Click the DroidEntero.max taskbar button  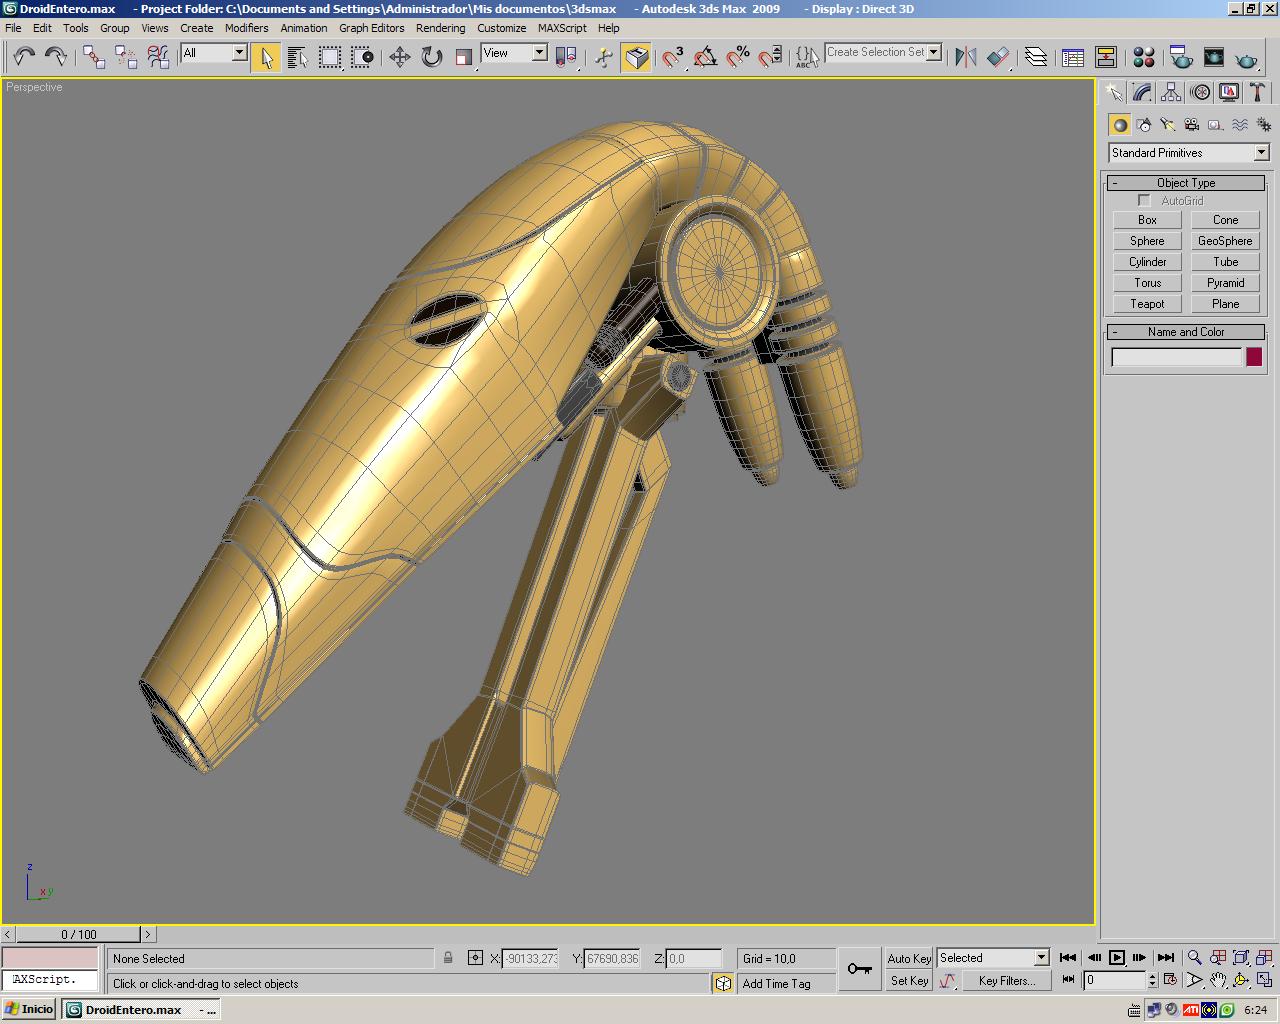pos(140,1010)
